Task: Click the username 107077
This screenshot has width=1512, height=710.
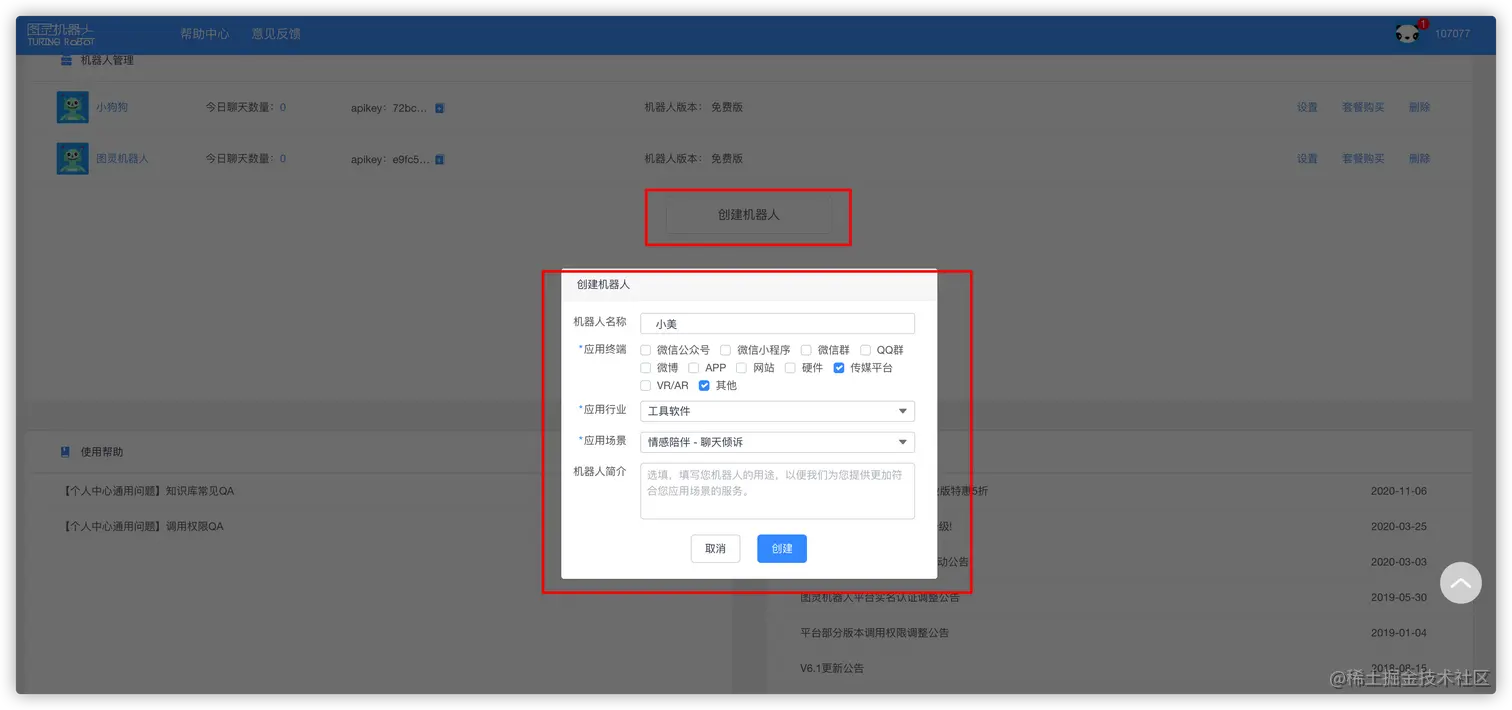Action: [1452, 34]
